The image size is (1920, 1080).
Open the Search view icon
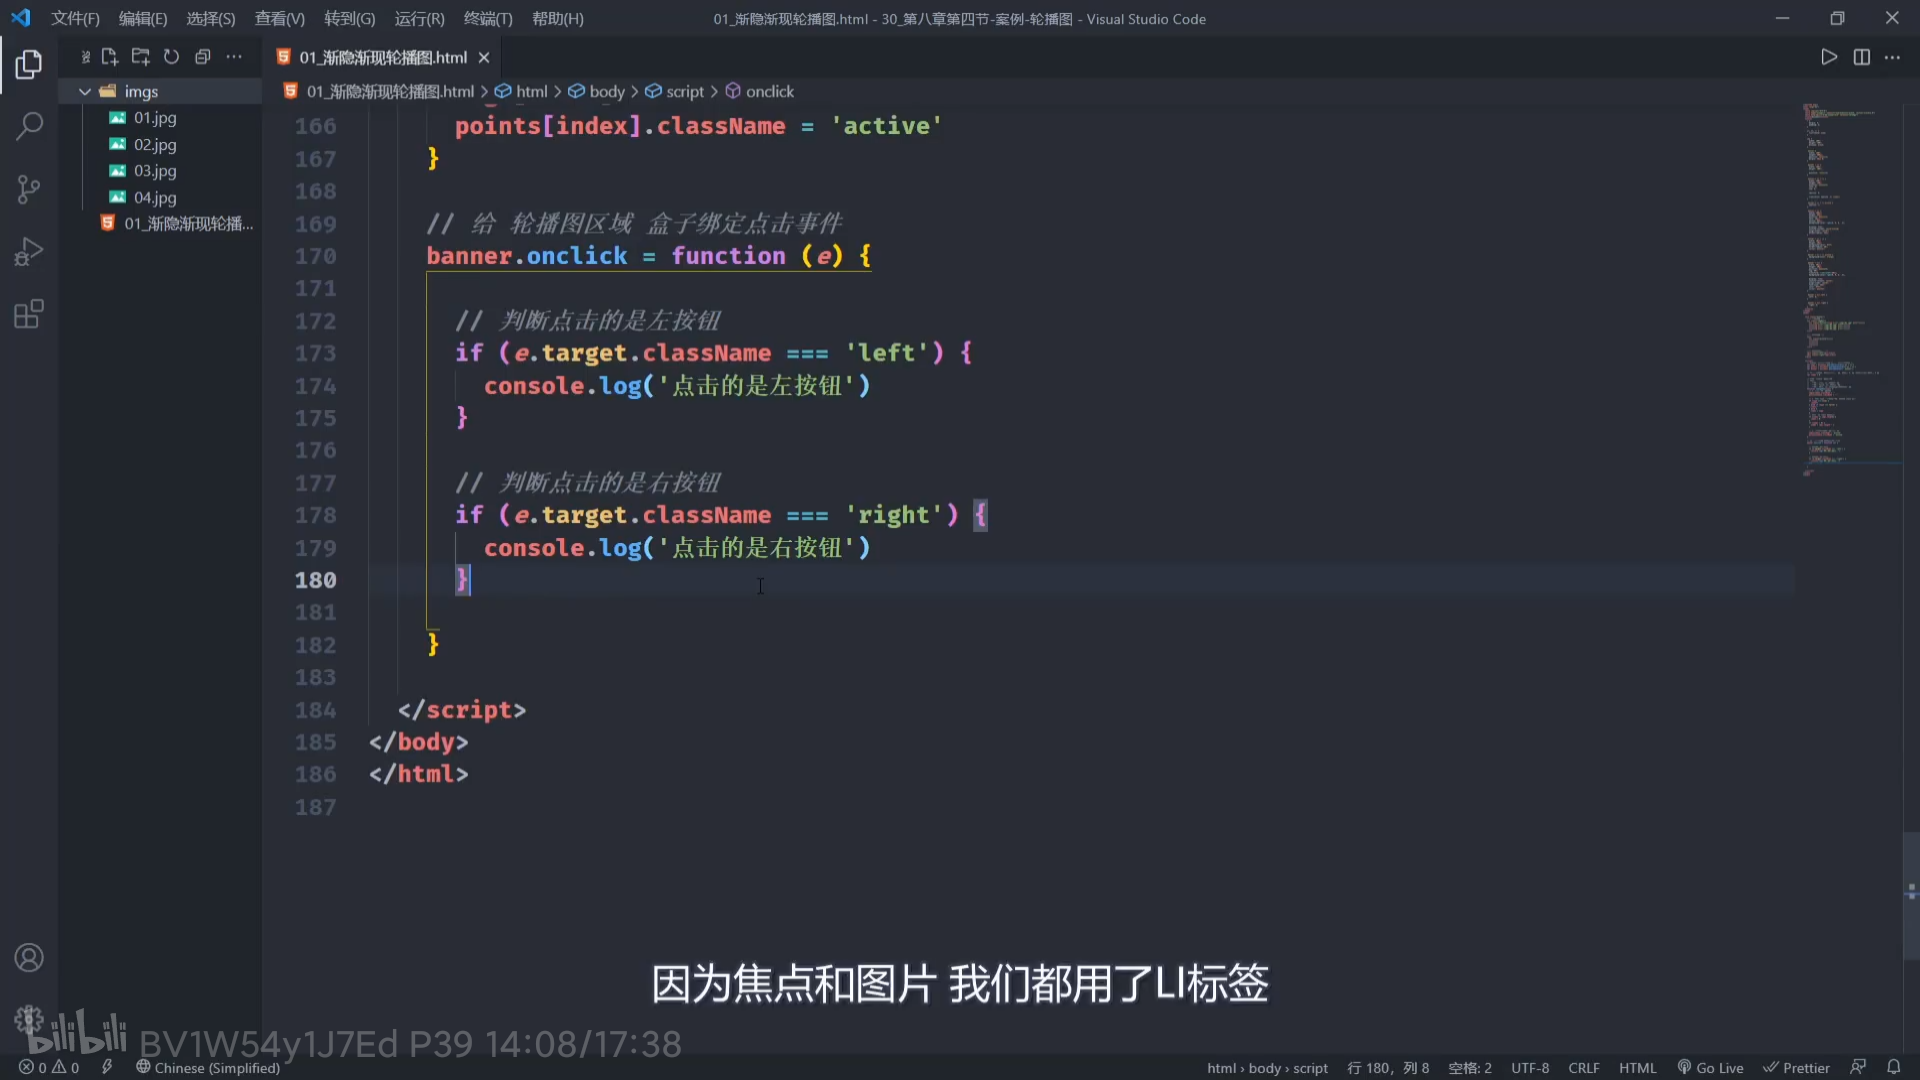(29, 126)
